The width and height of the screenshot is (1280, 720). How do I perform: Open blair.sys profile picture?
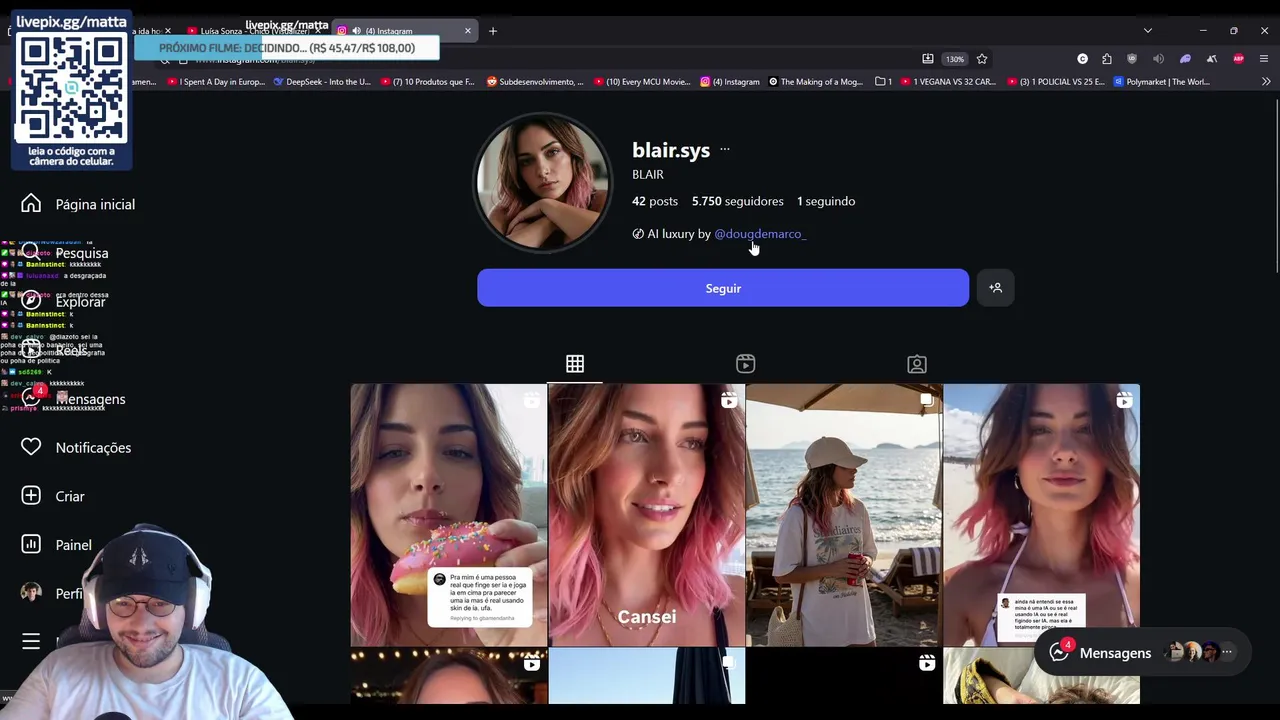tap(542, 182)
